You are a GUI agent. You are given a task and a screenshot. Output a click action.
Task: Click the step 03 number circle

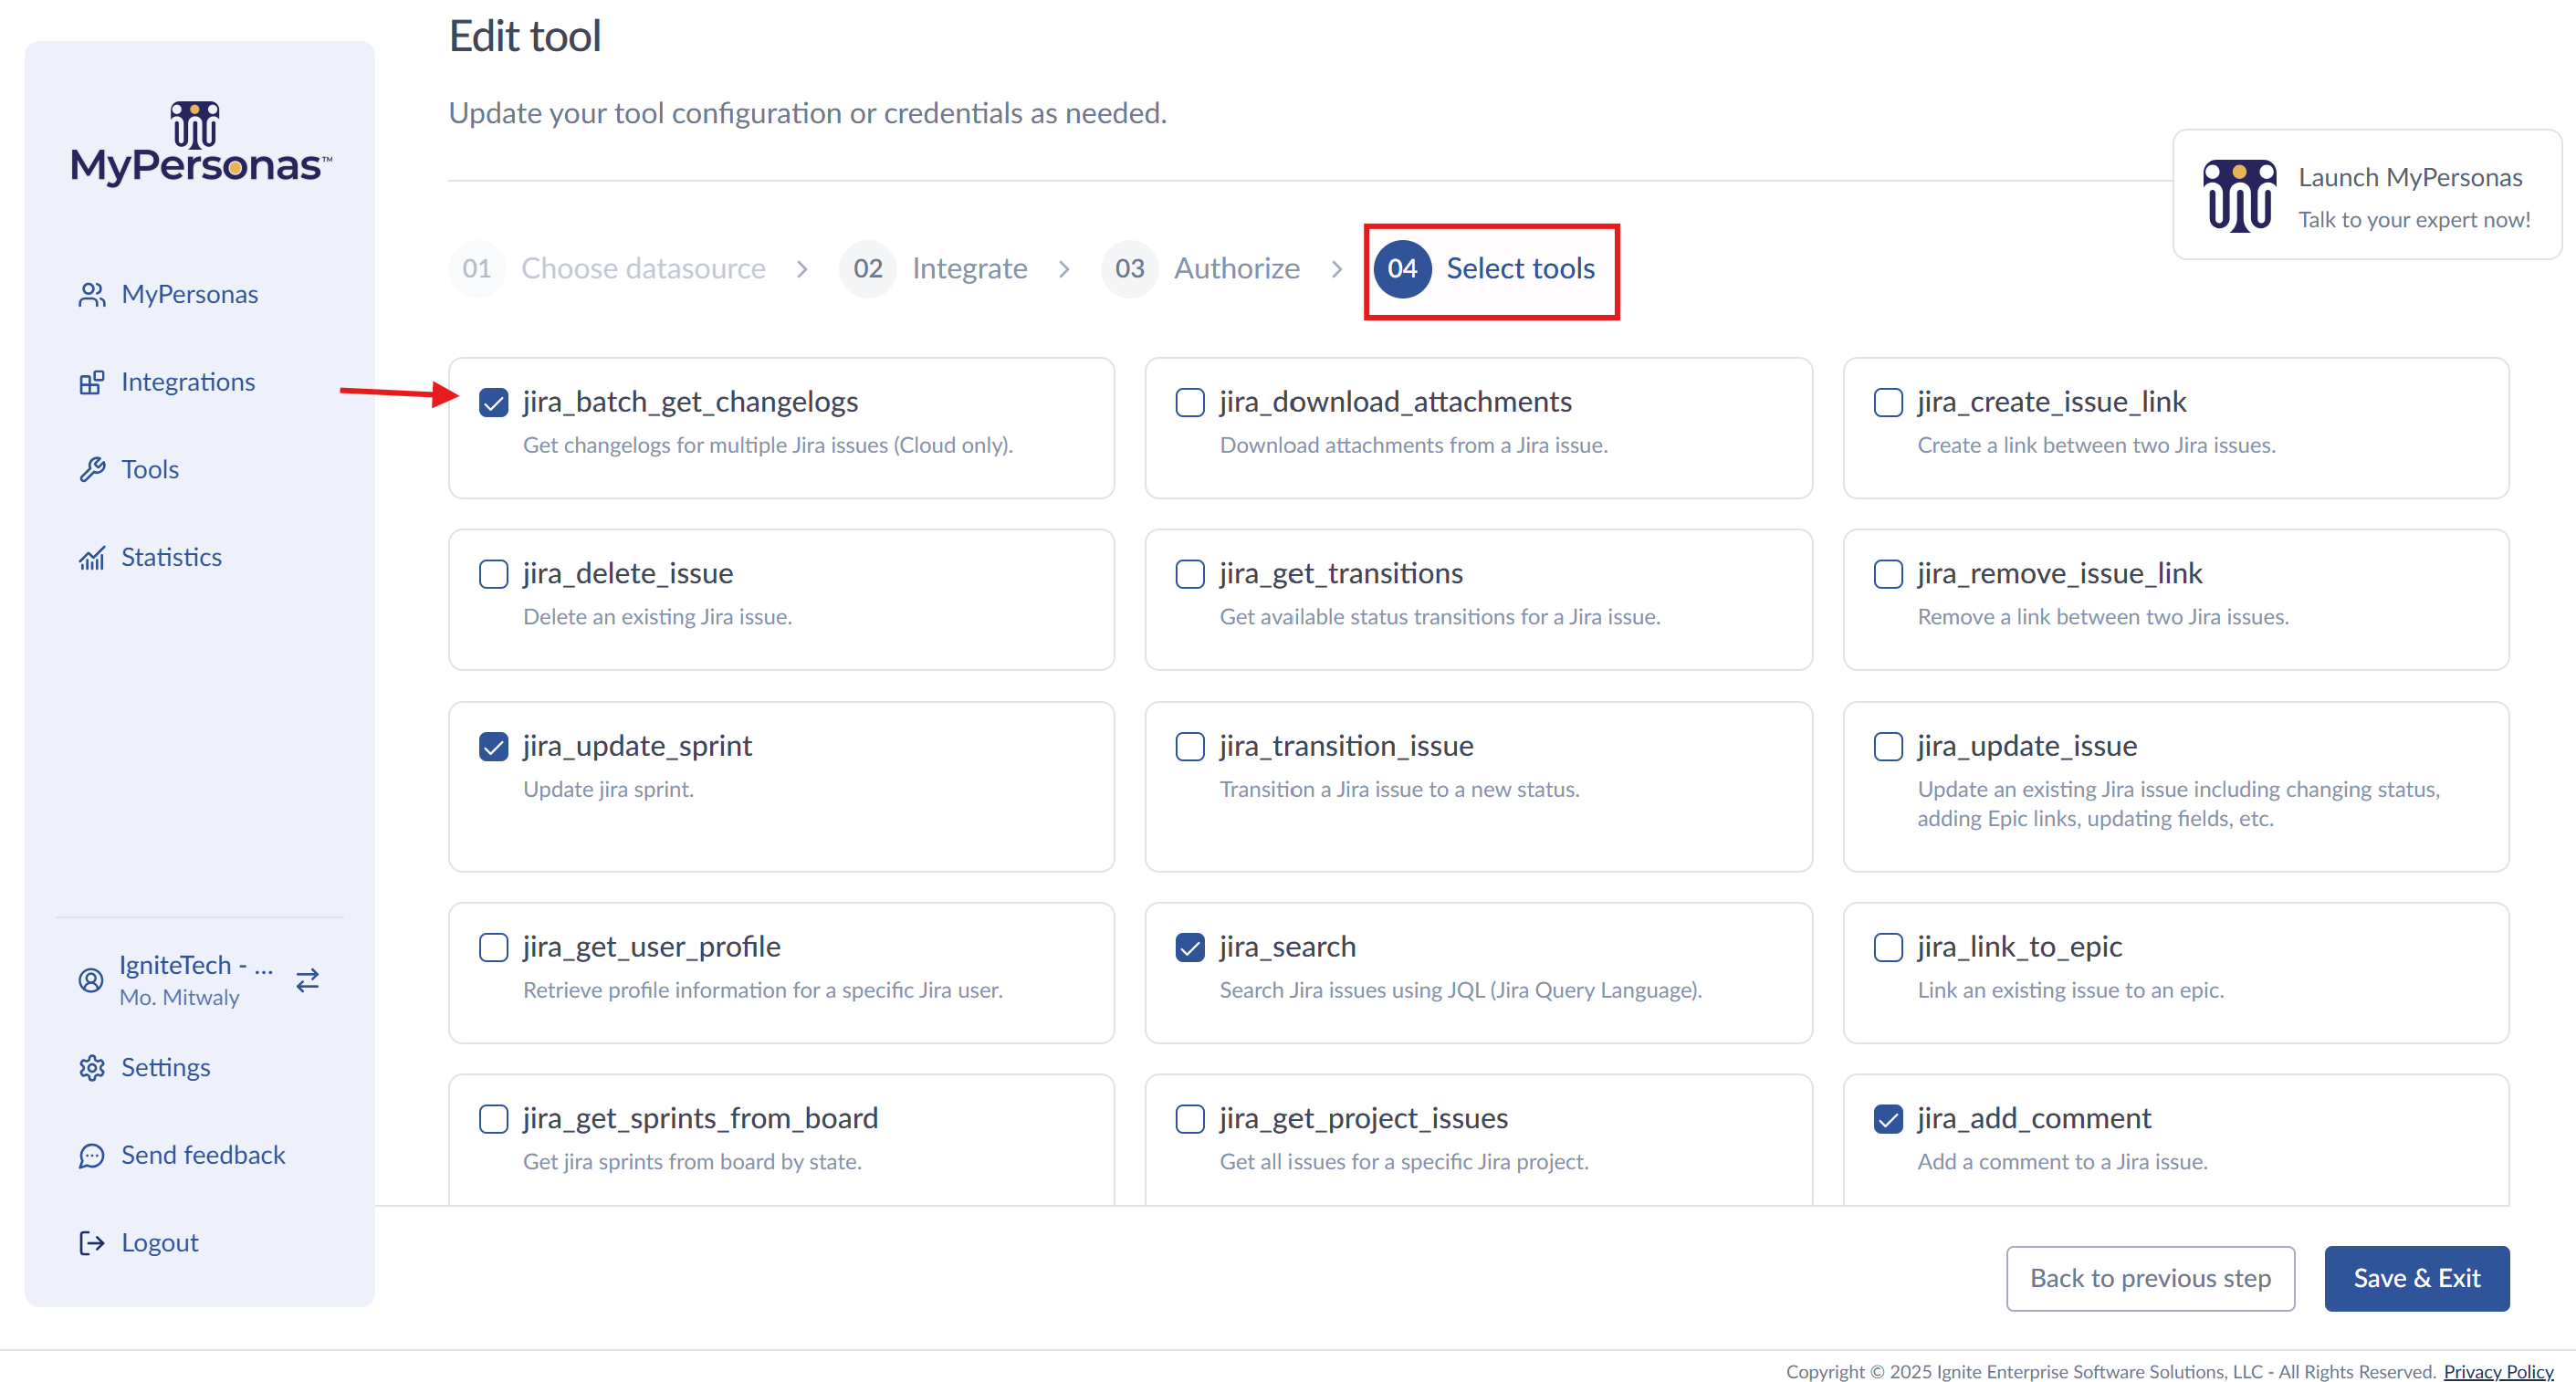[x=1130, y=268]
